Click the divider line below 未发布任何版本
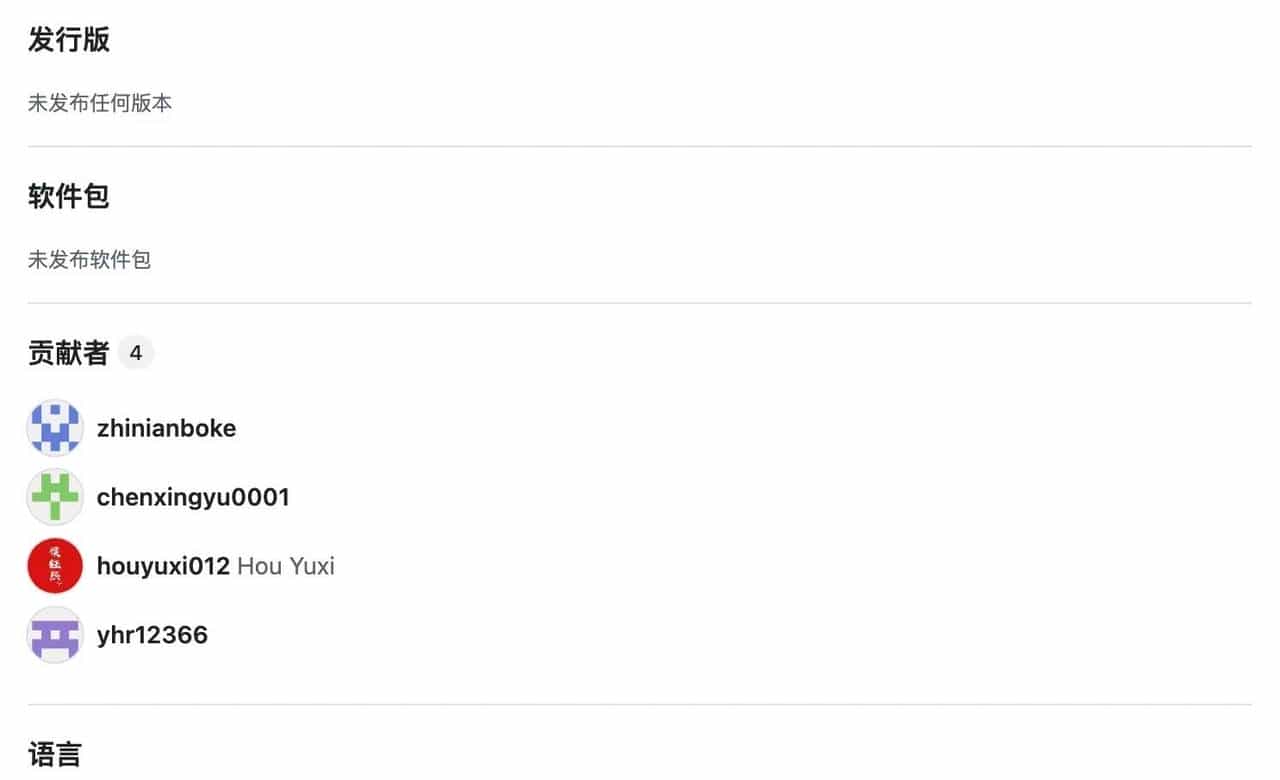 [640, 147]
